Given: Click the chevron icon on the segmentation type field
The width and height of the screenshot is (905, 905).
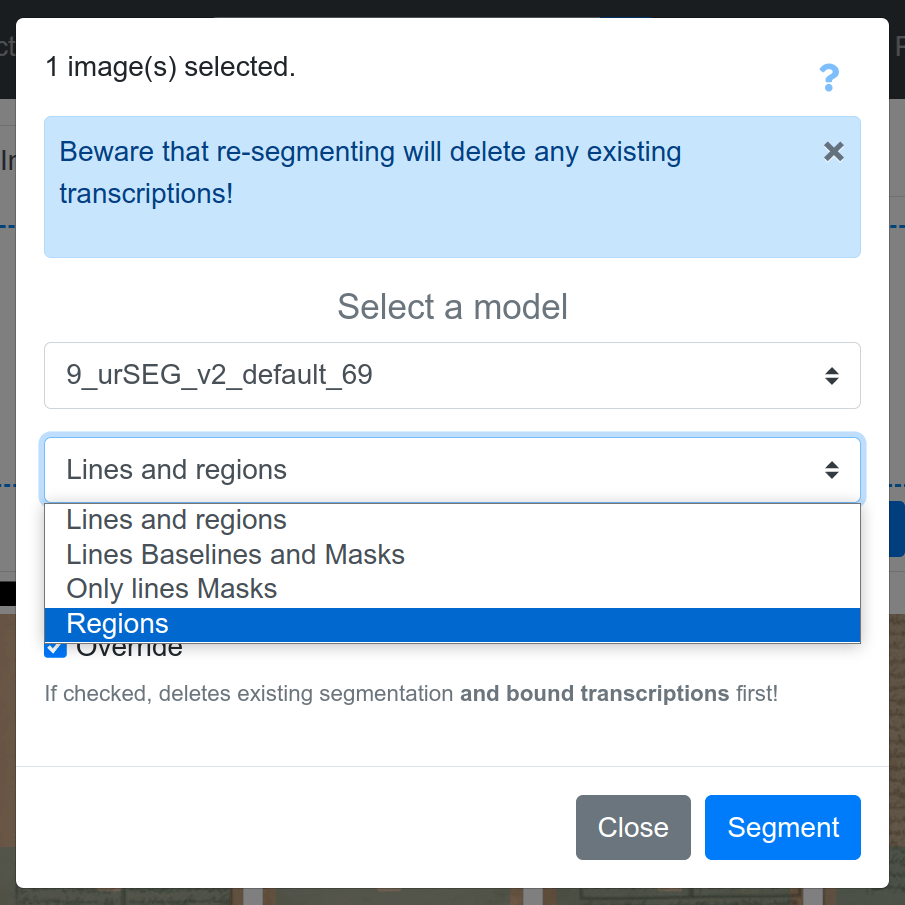Looking at the screenshot, I should [831, 469].
